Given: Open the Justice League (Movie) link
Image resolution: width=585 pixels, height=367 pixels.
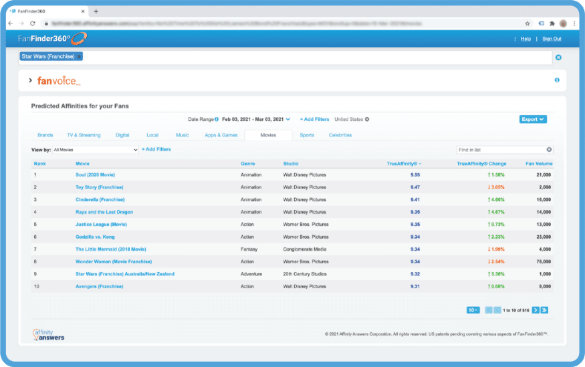Looking at the screenshot, I should click(101, 225).
